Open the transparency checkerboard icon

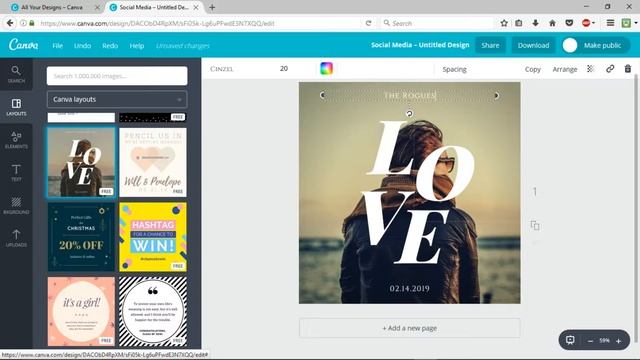coord(590,69)
